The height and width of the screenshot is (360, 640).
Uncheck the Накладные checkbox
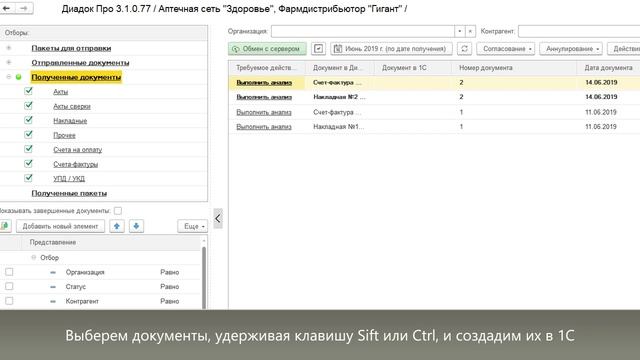tap(28, 120)
